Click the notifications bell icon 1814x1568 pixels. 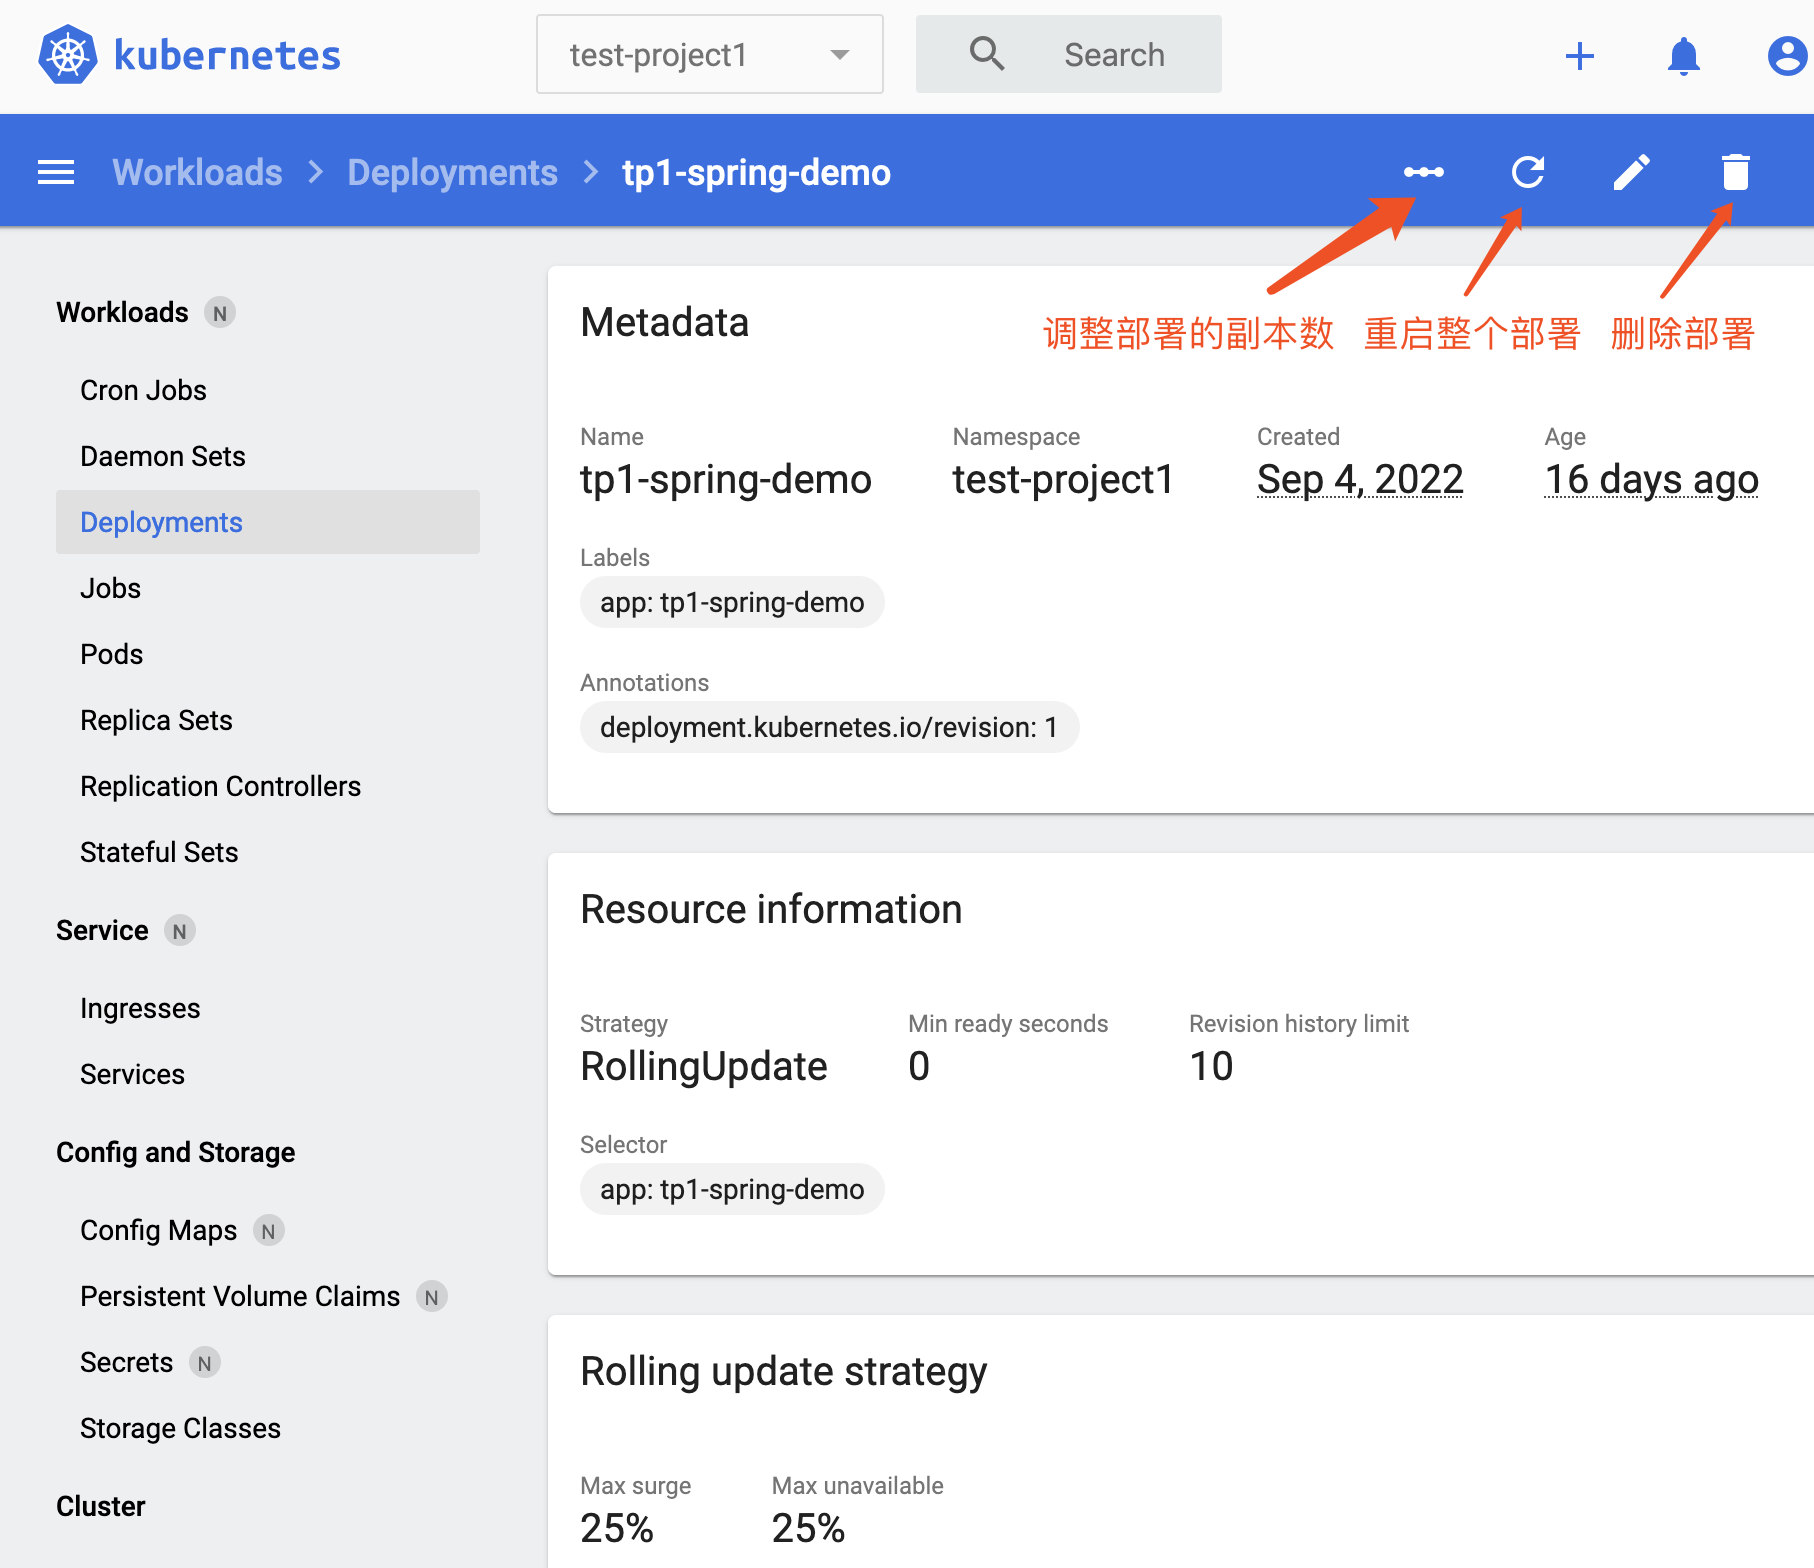point(1684,55)
